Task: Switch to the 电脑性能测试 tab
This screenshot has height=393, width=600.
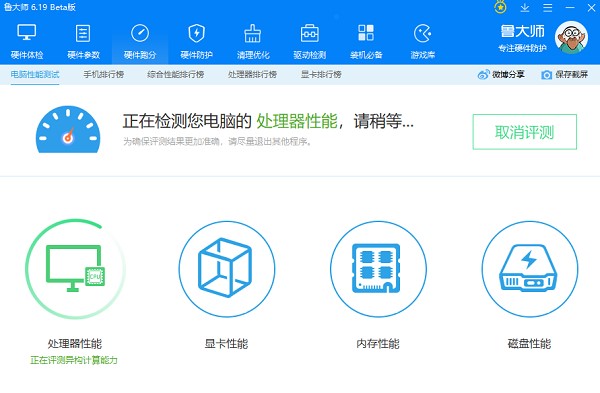Action: click(35, 74)
